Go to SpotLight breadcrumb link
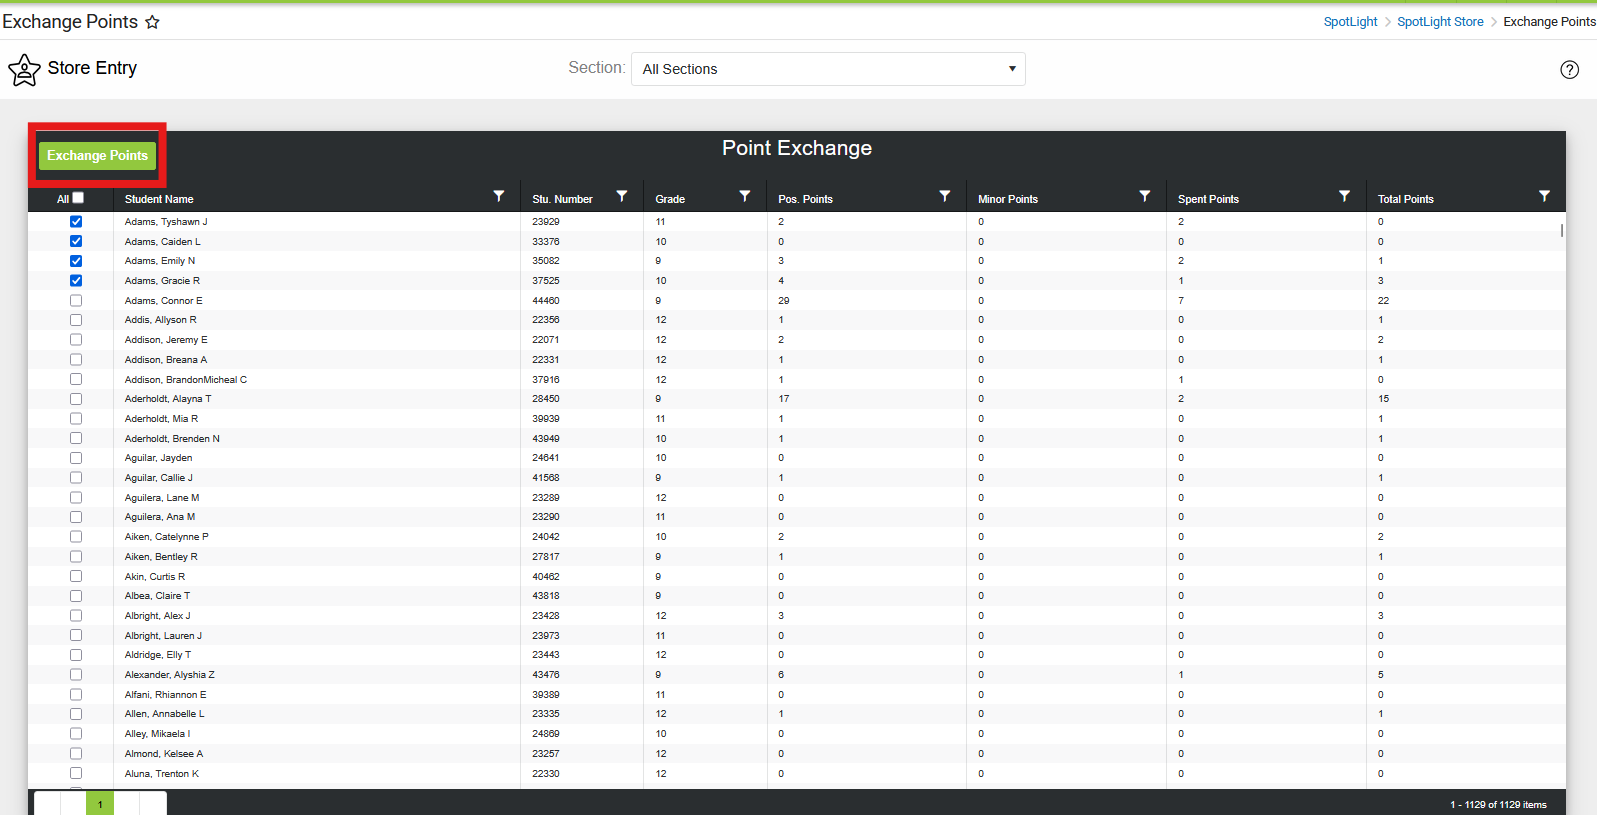 (1350, 22)
